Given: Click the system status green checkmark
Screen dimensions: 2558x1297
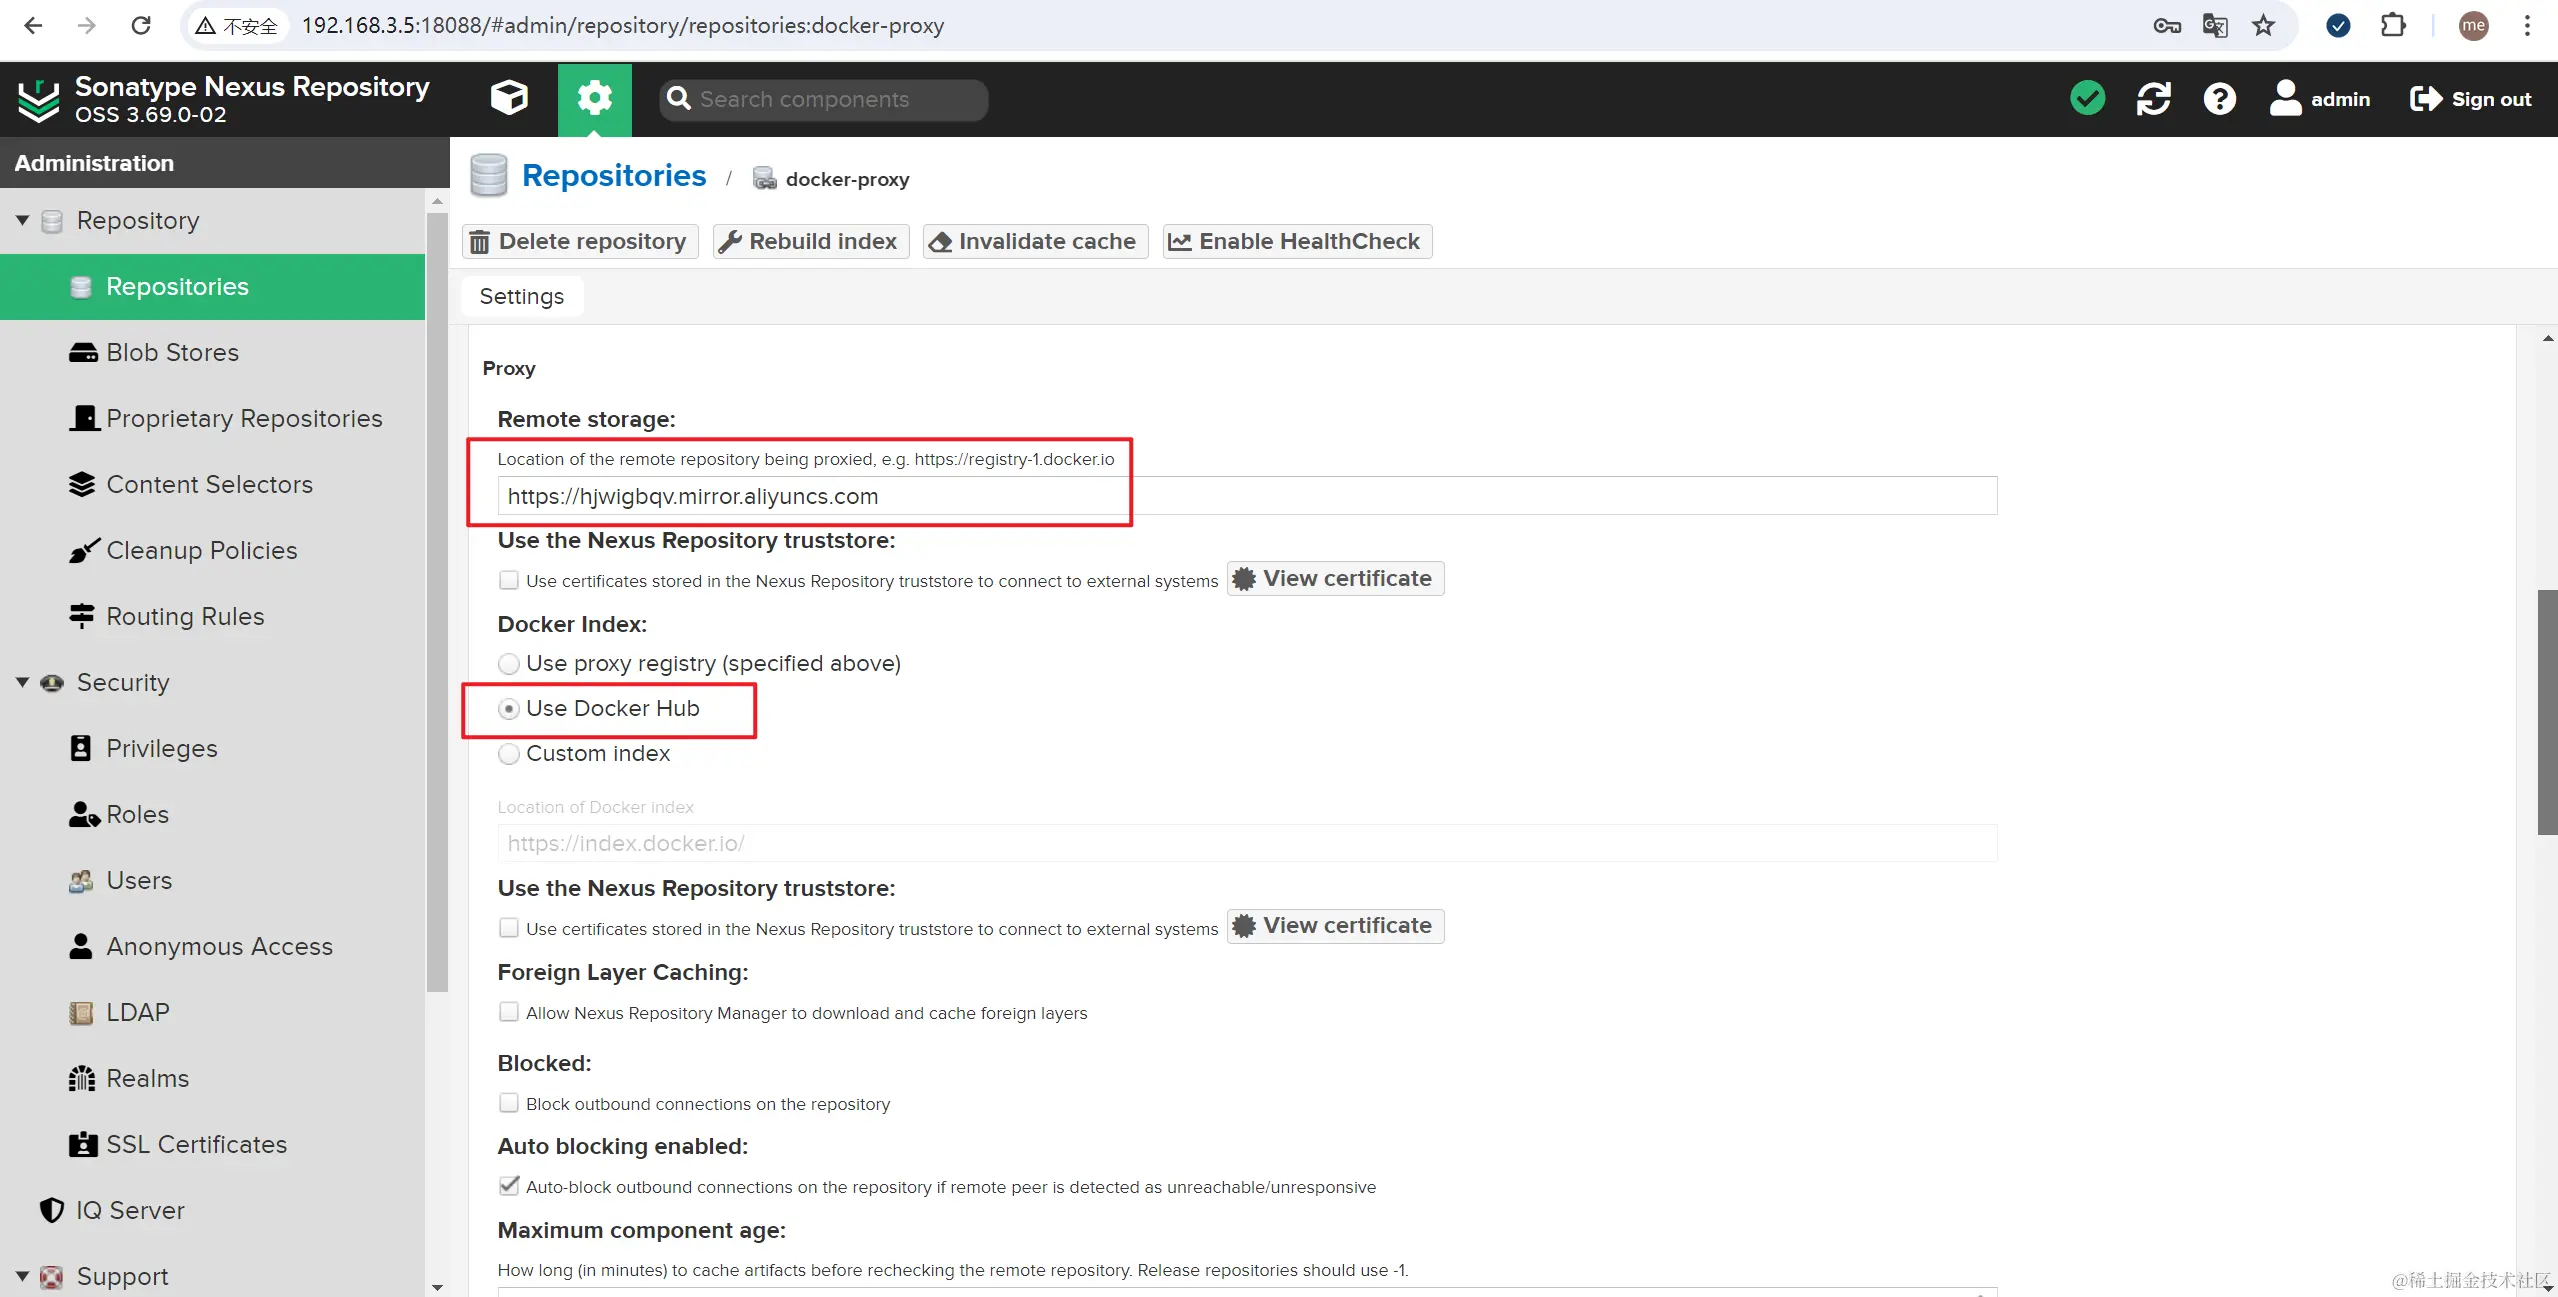Looking at the screenshot, I should (x=2087, y=98).
